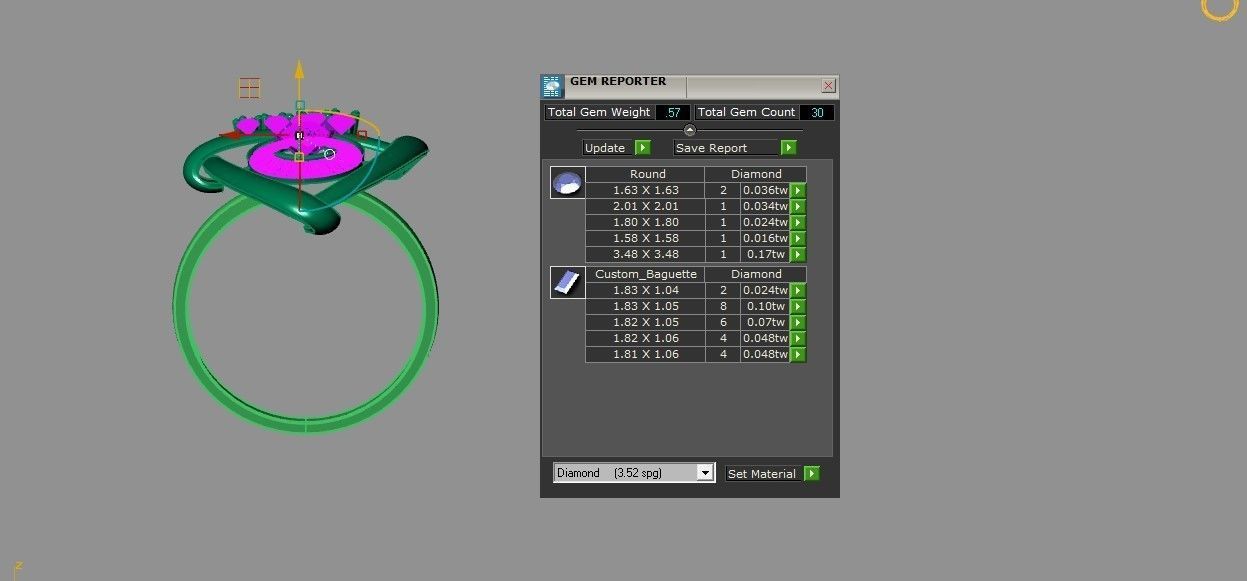
Task: Select the 1.83 X 1.04 baguette size cell
Action: point(645,290)
